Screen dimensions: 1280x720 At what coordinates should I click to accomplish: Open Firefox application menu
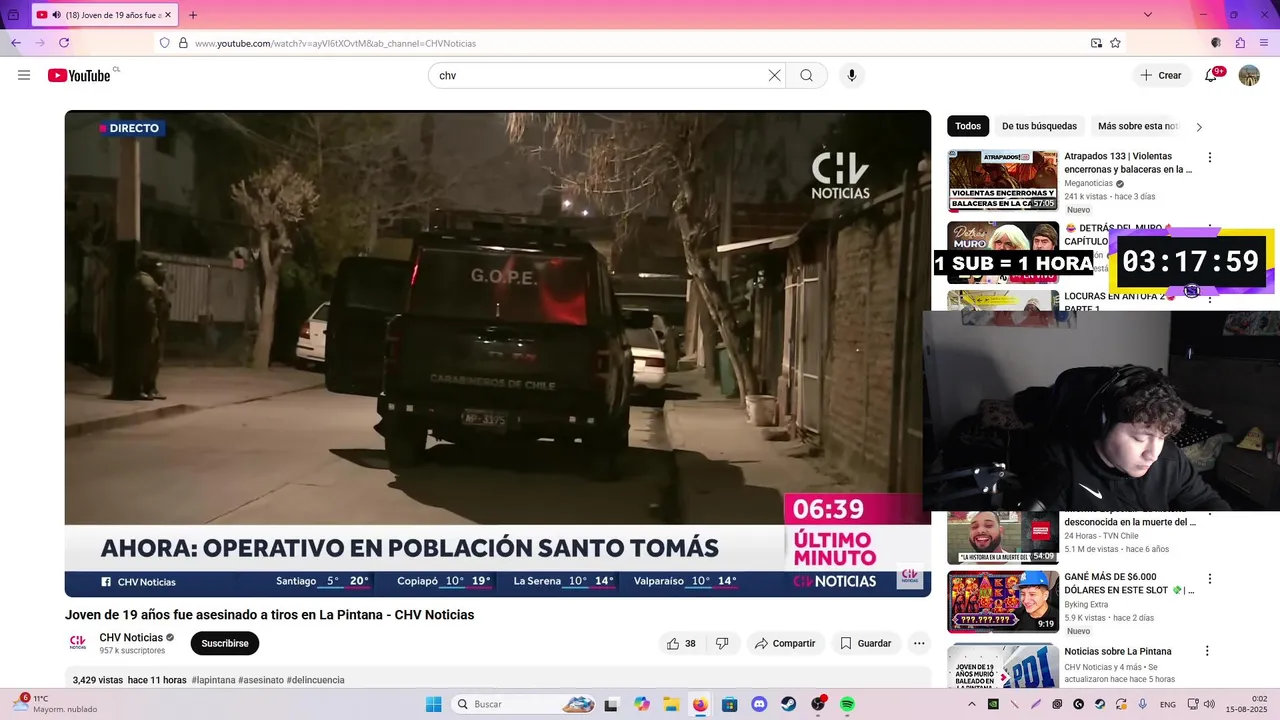pyautogui.click(x=1265, y=43)
